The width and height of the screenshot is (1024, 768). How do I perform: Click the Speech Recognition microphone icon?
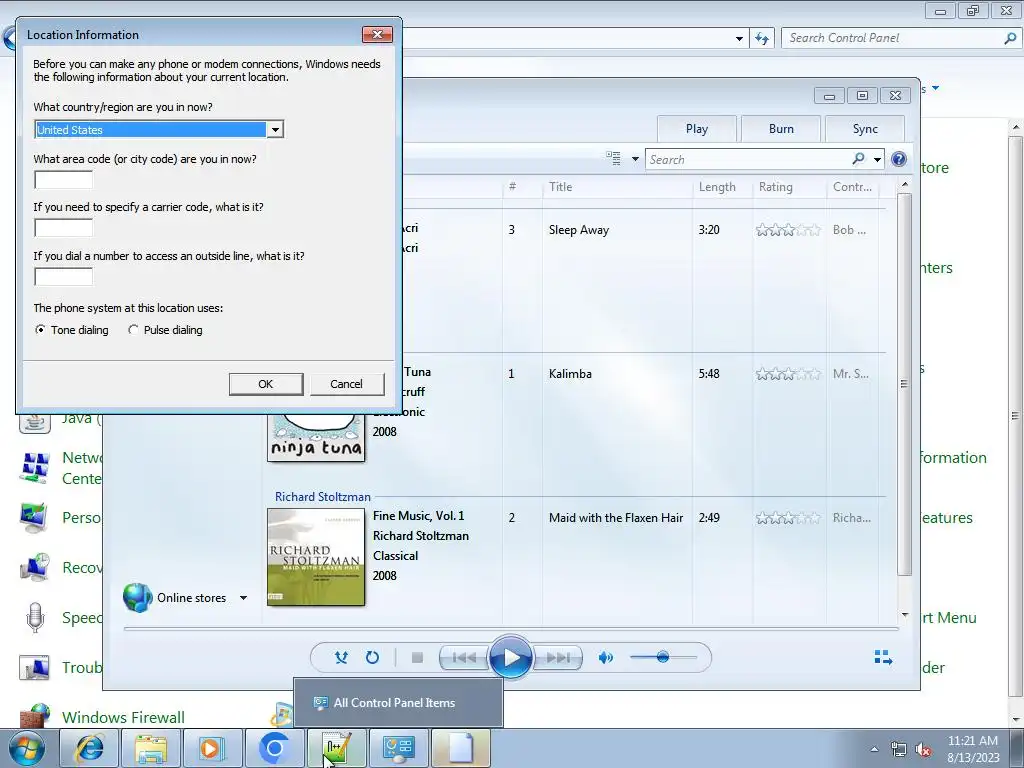[35, 617]
